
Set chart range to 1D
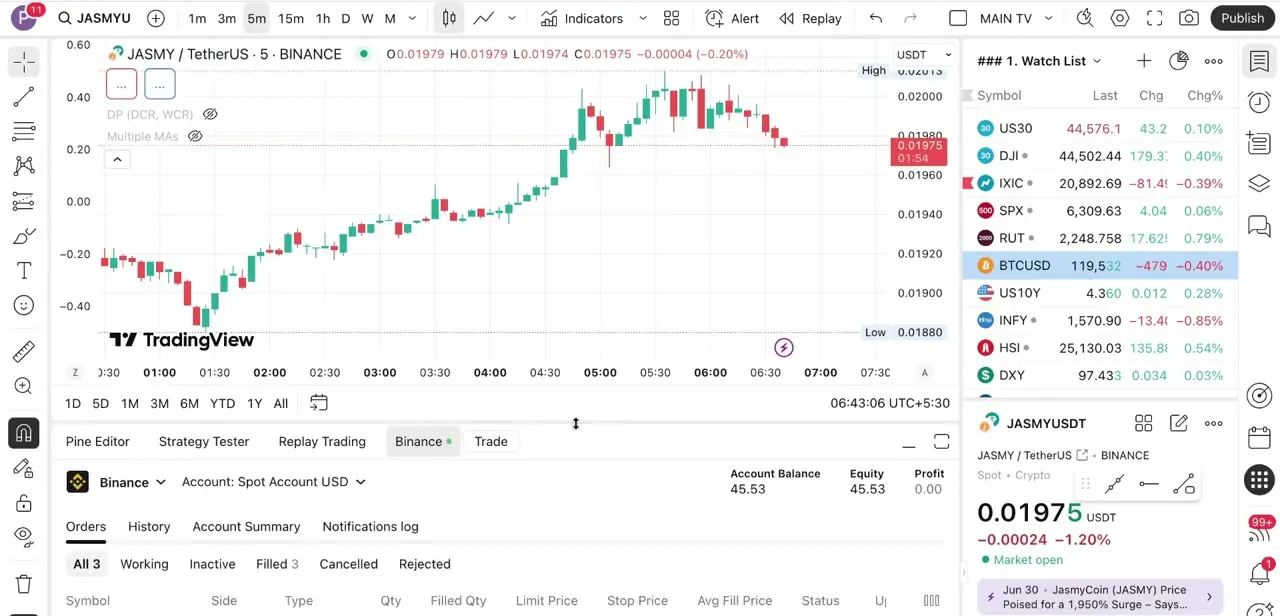pos(73,403)
